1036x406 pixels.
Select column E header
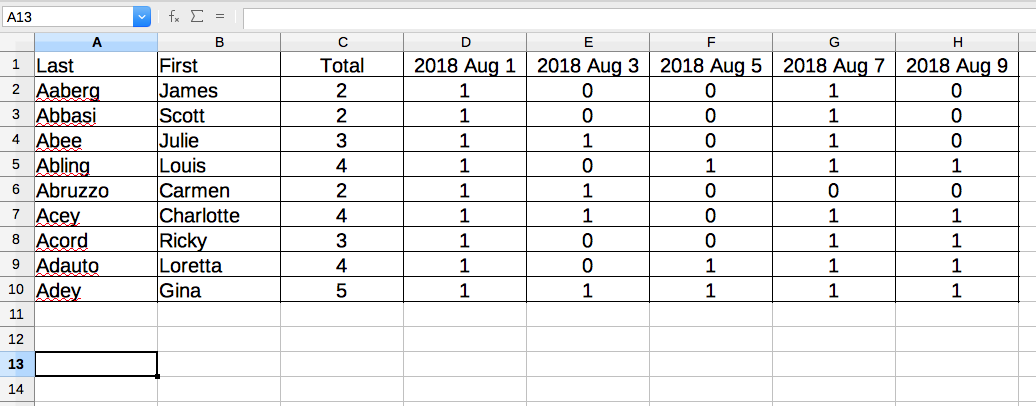588,42
